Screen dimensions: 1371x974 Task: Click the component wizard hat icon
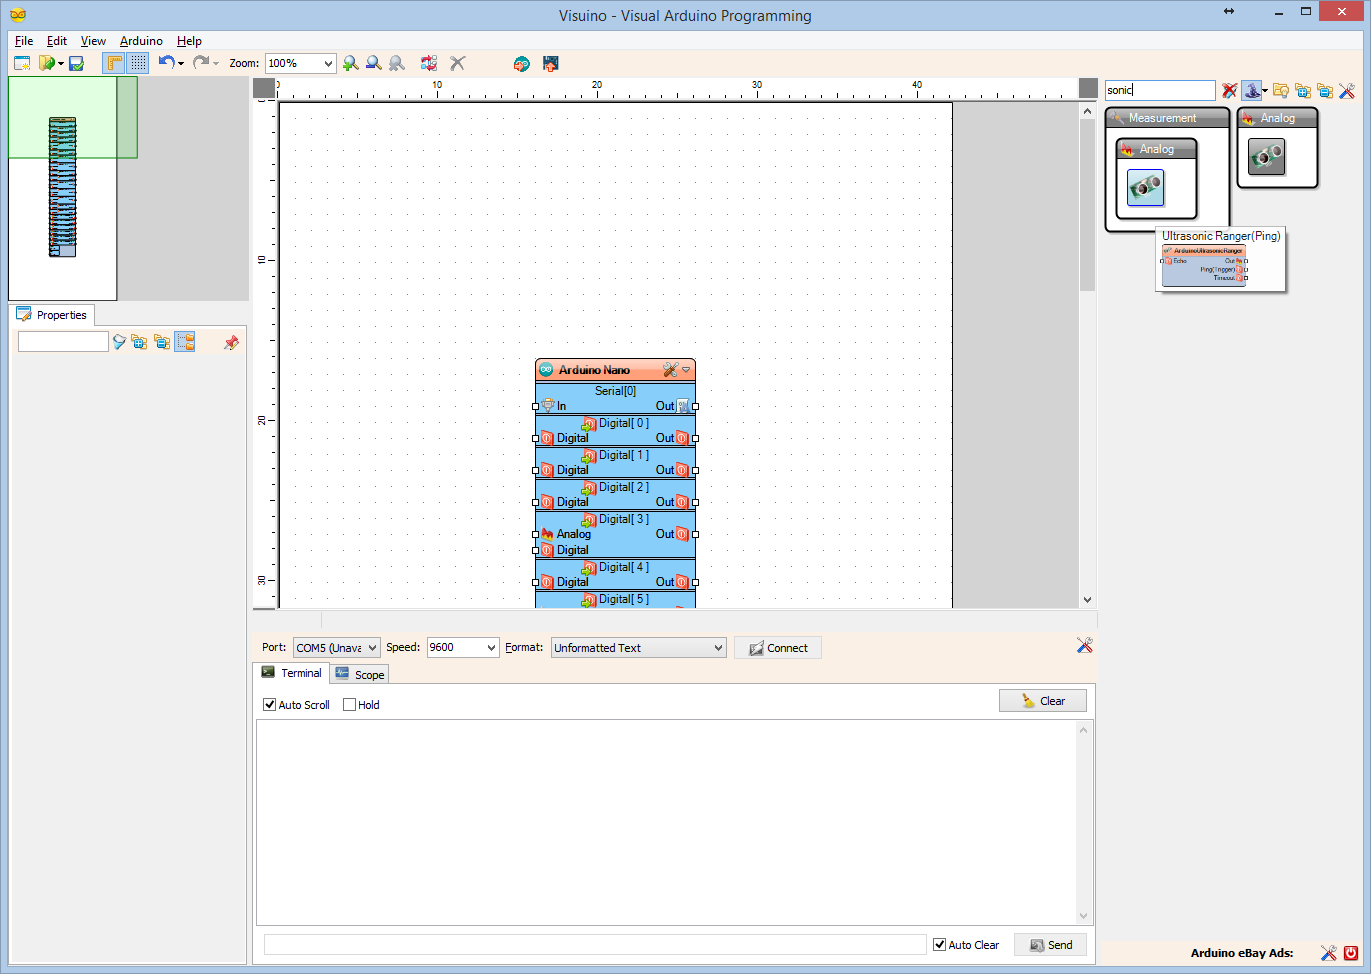click(1252, 90)
